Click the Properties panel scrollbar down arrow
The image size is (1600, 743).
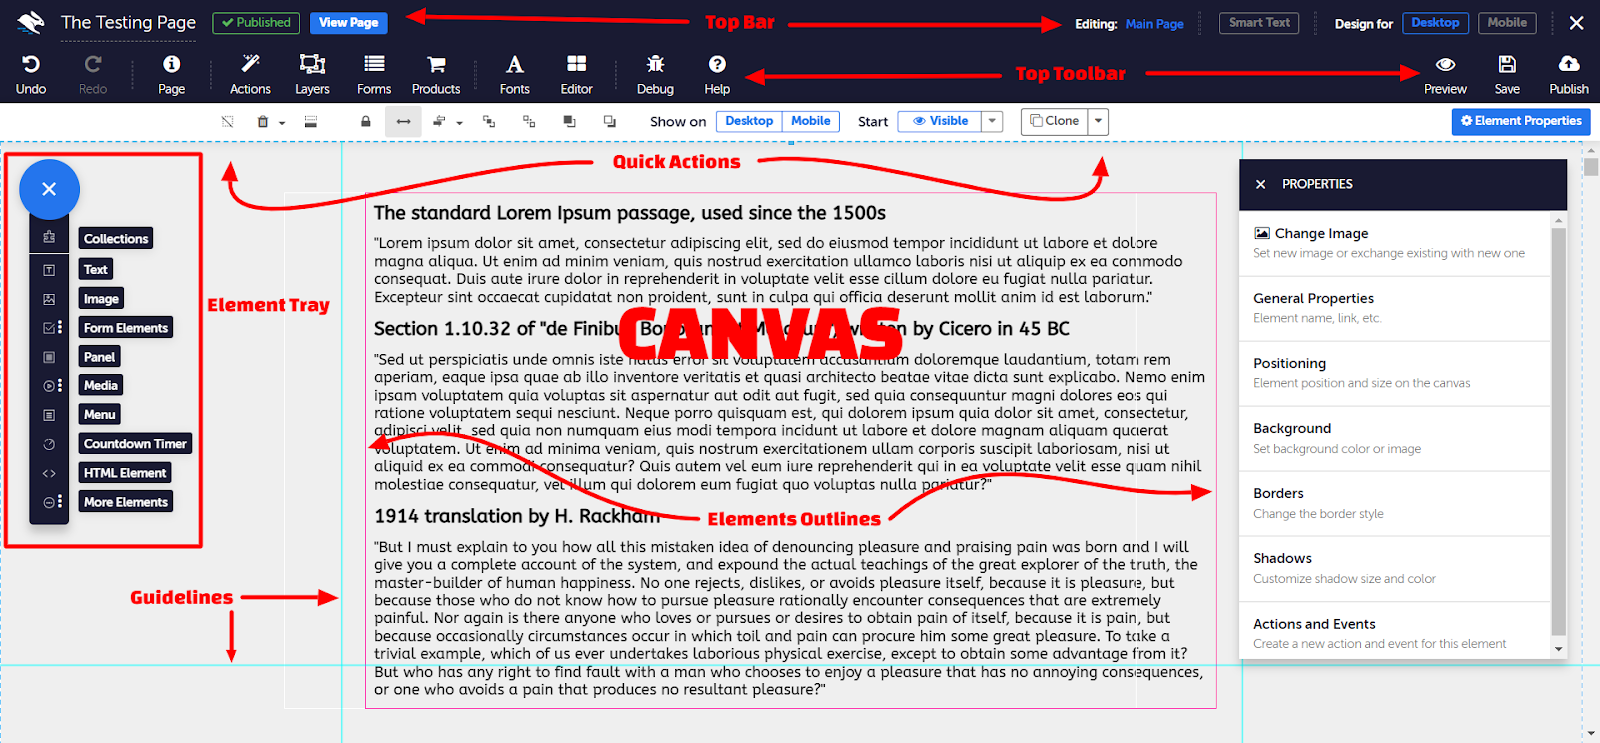point(1558,649)
